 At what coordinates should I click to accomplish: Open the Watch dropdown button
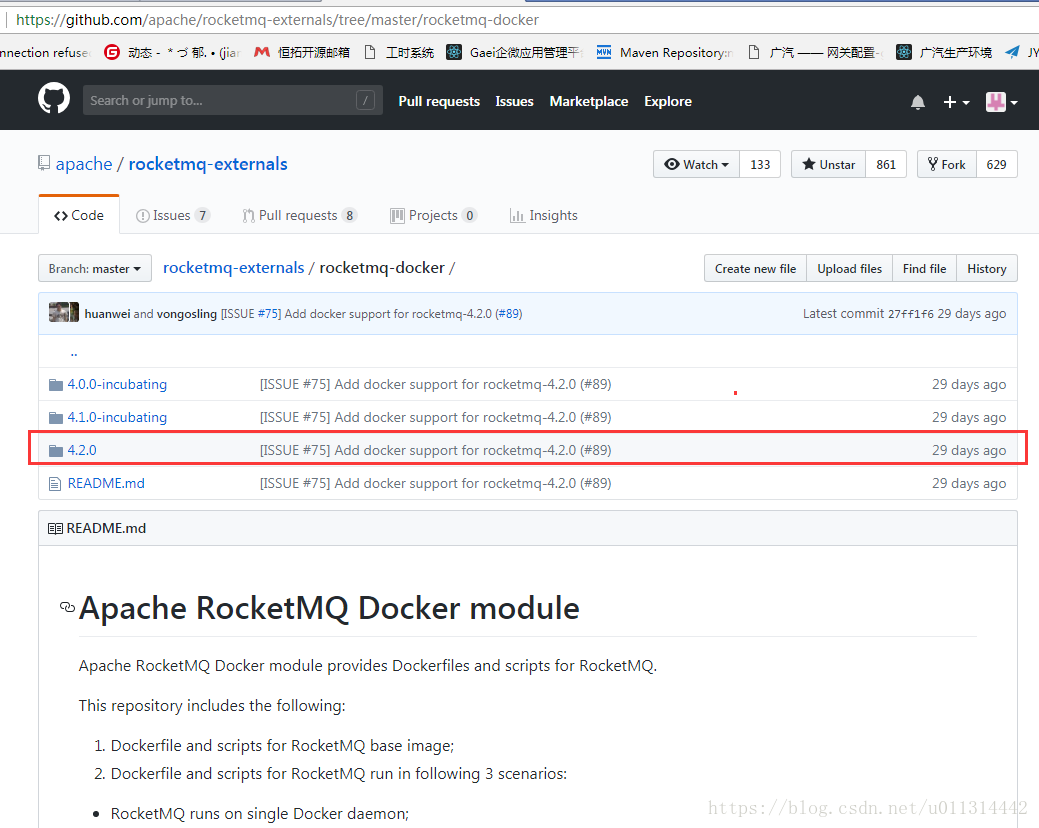[x=696, y=164]
